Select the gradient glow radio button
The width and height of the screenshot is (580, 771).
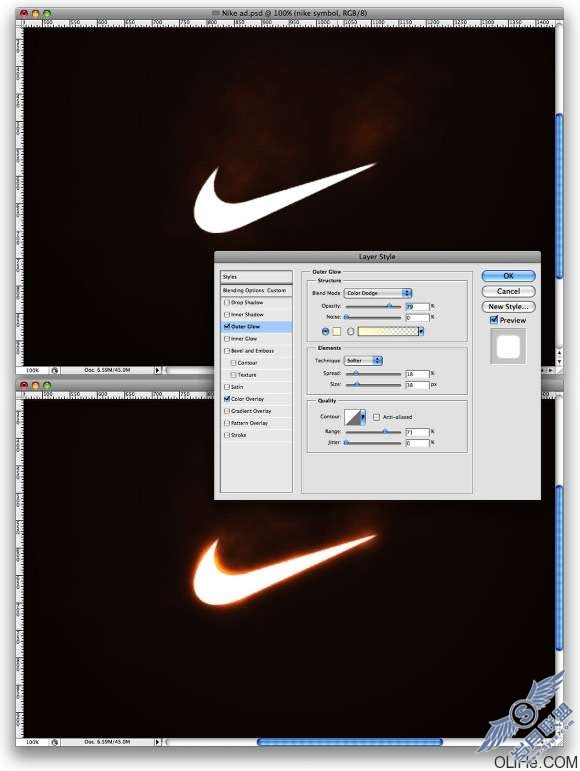[350, 331]
